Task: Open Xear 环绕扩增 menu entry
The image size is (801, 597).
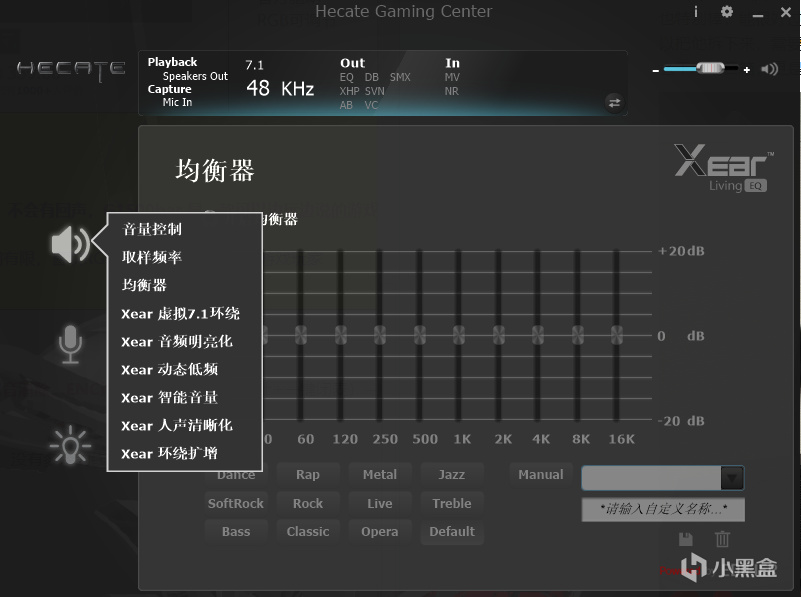Action: (170, 453)
